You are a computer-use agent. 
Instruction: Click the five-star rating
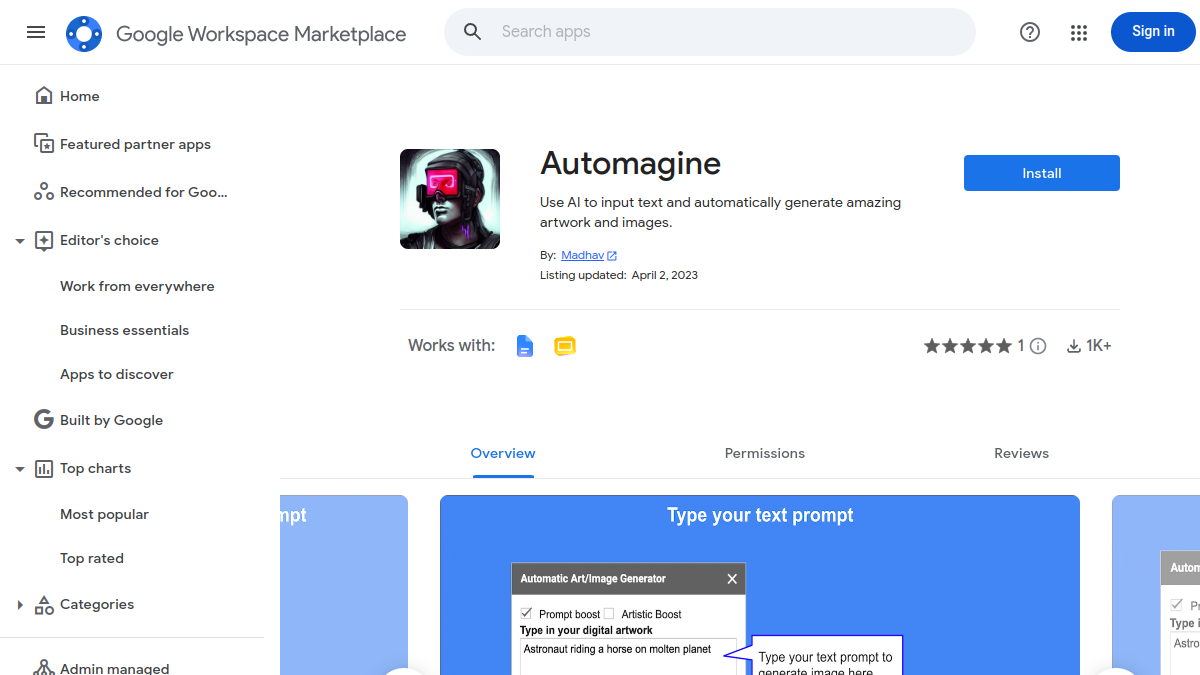pyautogui.click(x=968, y=346)
